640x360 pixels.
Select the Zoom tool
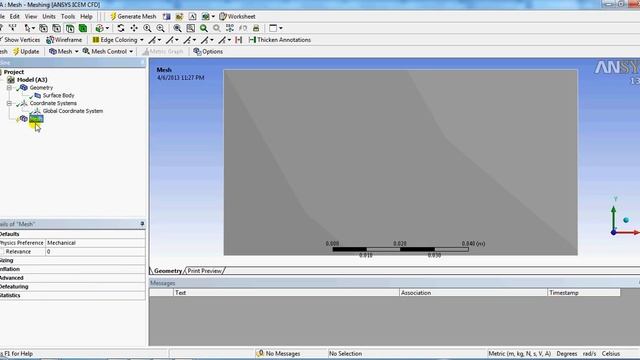[147, 28]
